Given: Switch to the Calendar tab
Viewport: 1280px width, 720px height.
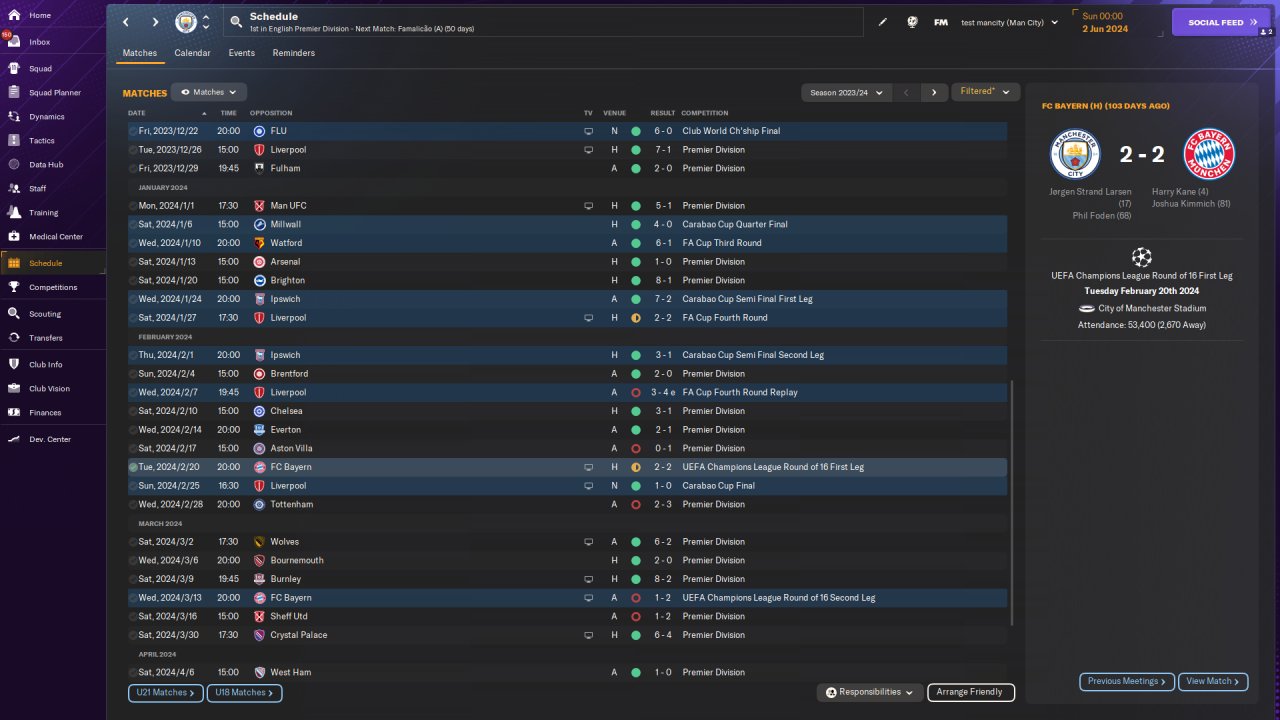Looking at the screenshot, I should tap(192, 53).
